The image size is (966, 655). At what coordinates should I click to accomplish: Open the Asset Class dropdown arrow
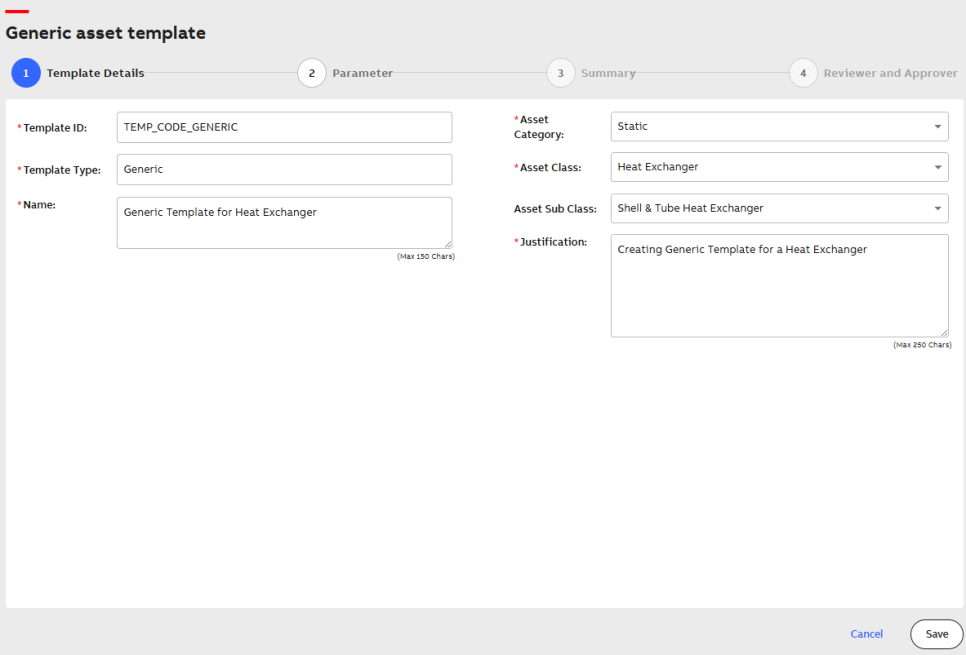(938, 167)
